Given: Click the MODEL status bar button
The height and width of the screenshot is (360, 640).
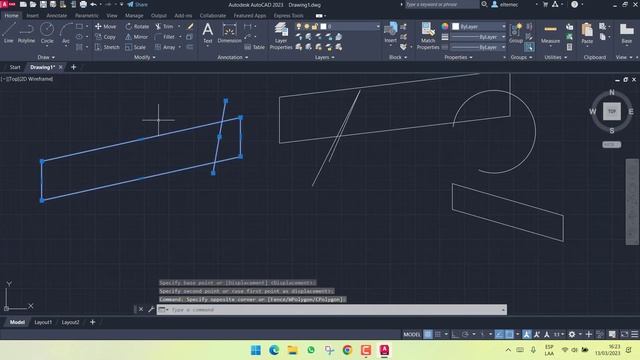Looking at the screenshot, I should [x=412, y=334].
